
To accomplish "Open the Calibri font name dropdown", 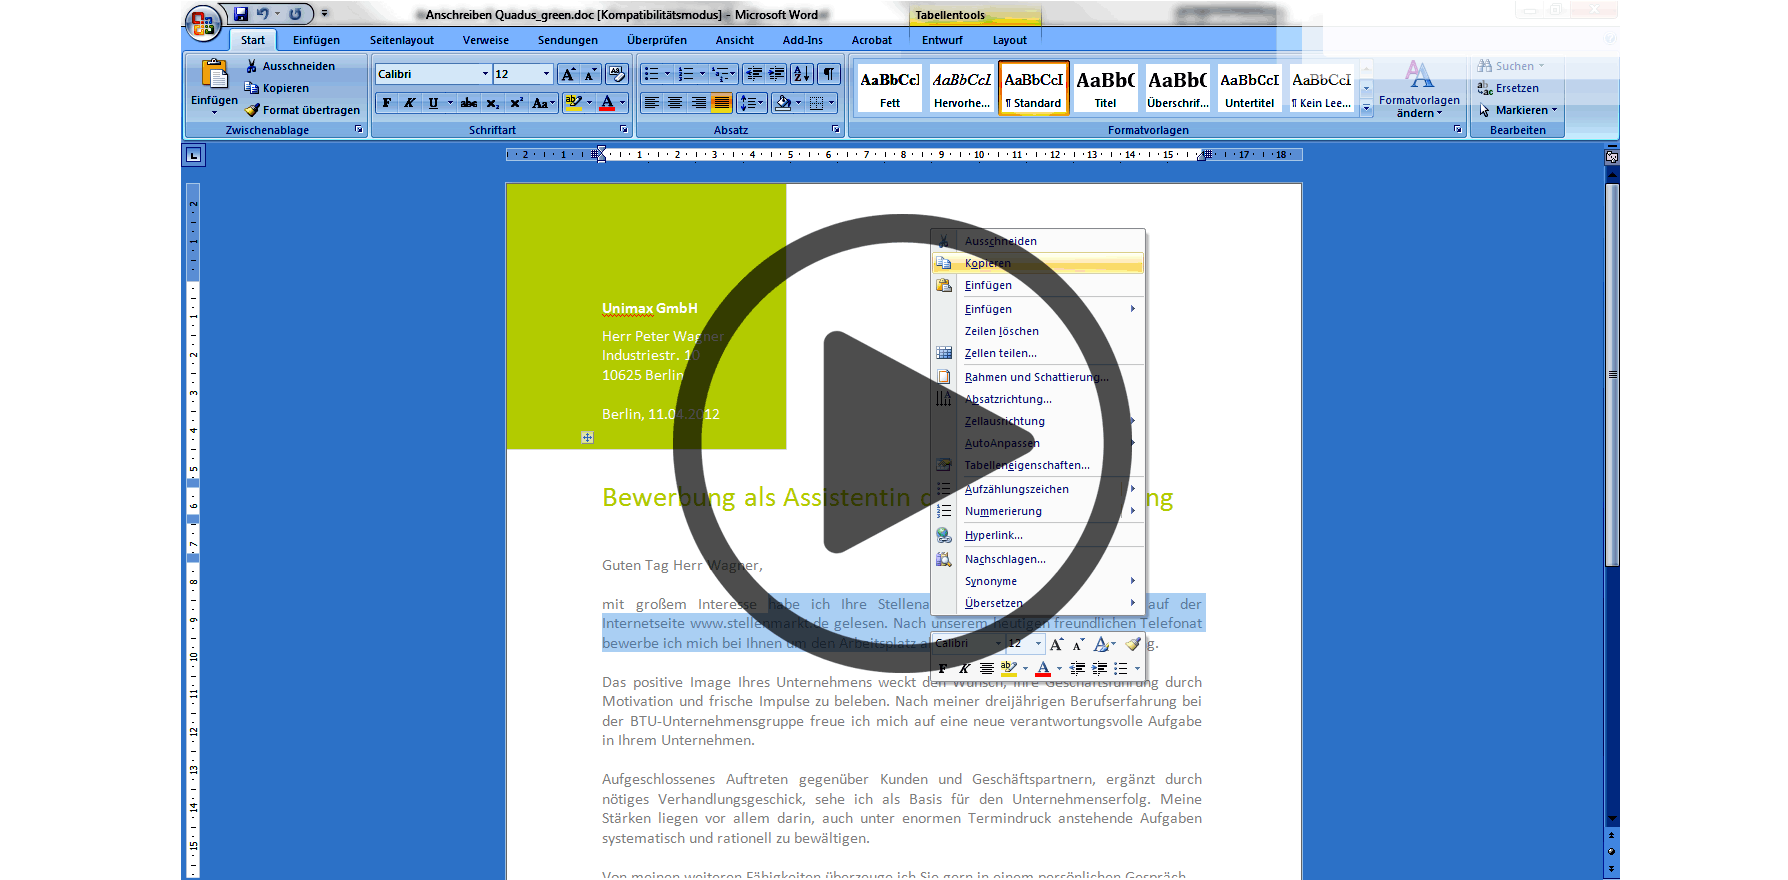I will (x=485, y=74).
